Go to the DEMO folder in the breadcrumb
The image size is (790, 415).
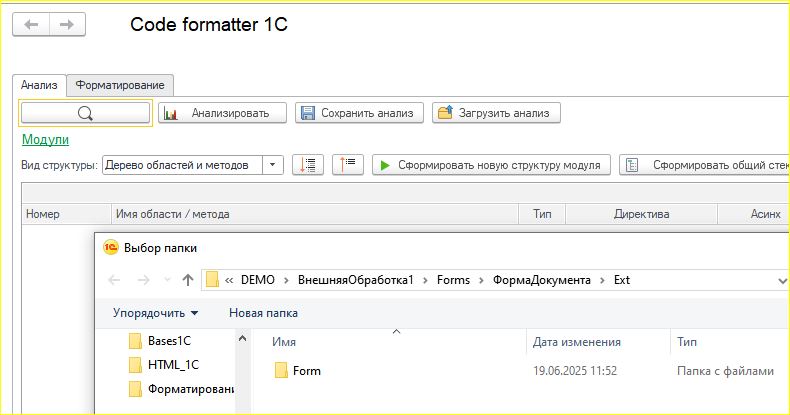tap(257, 280)
